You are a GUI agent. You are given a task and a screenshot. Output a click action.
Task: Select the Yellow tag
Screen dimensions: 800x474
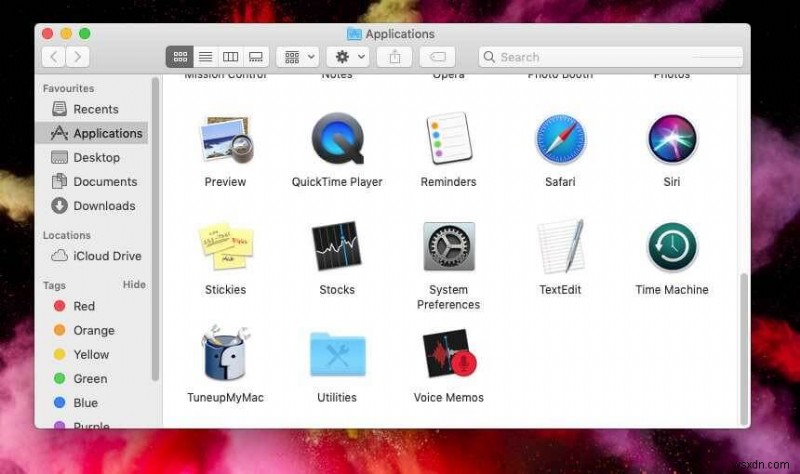[92, 355]
